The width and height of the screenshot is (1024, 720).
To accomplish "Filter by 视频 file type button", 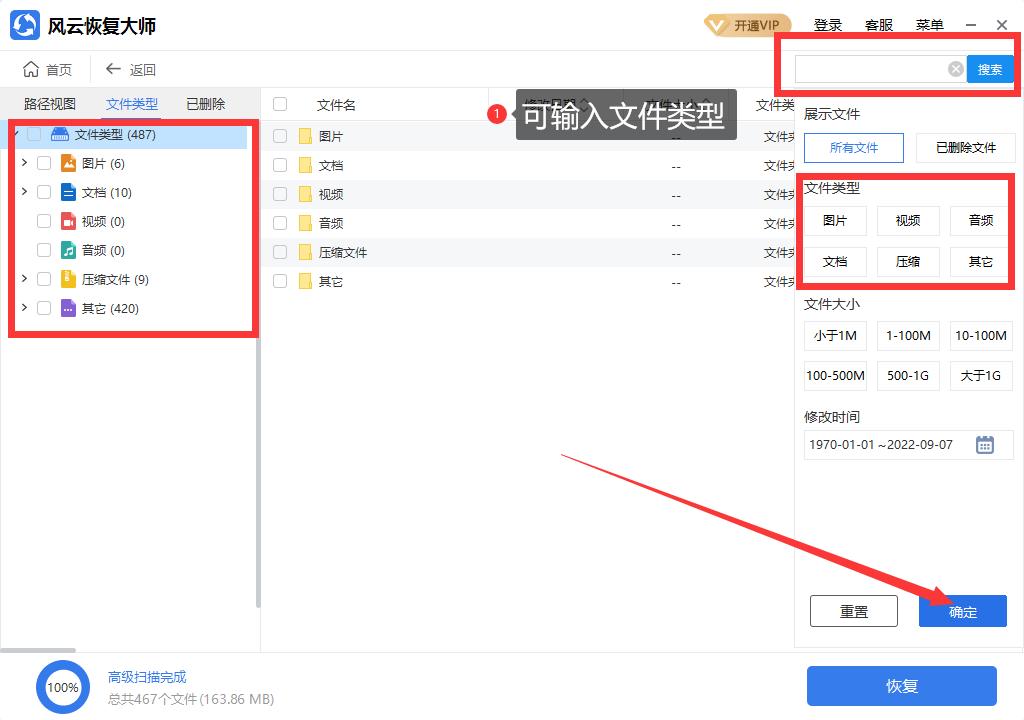I will pos(908,221).
